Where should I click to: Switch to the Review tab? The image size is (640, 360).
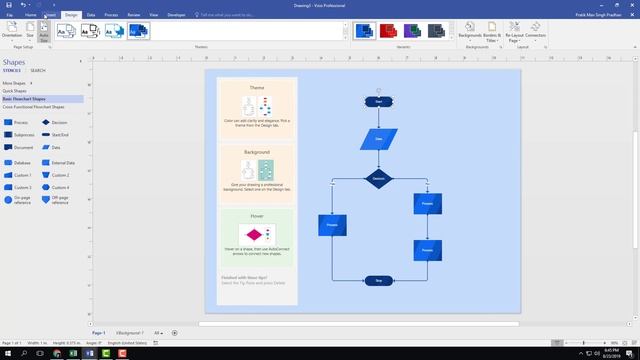pos(133,15)
